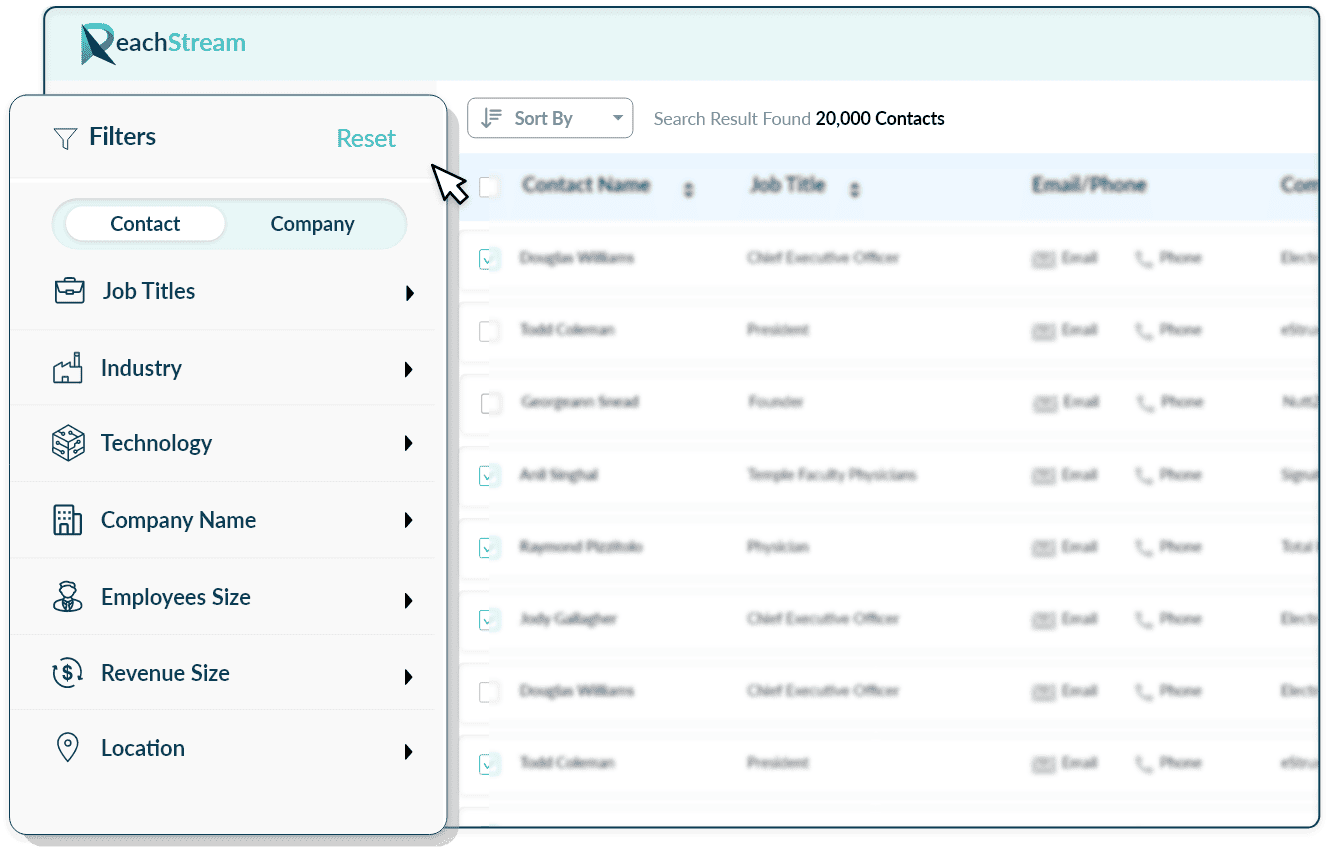Image resolution: width=1330 pixels, height=848 pixels.
Task: Expand the Revenue Size filter arrow
Action: (409, 677)
